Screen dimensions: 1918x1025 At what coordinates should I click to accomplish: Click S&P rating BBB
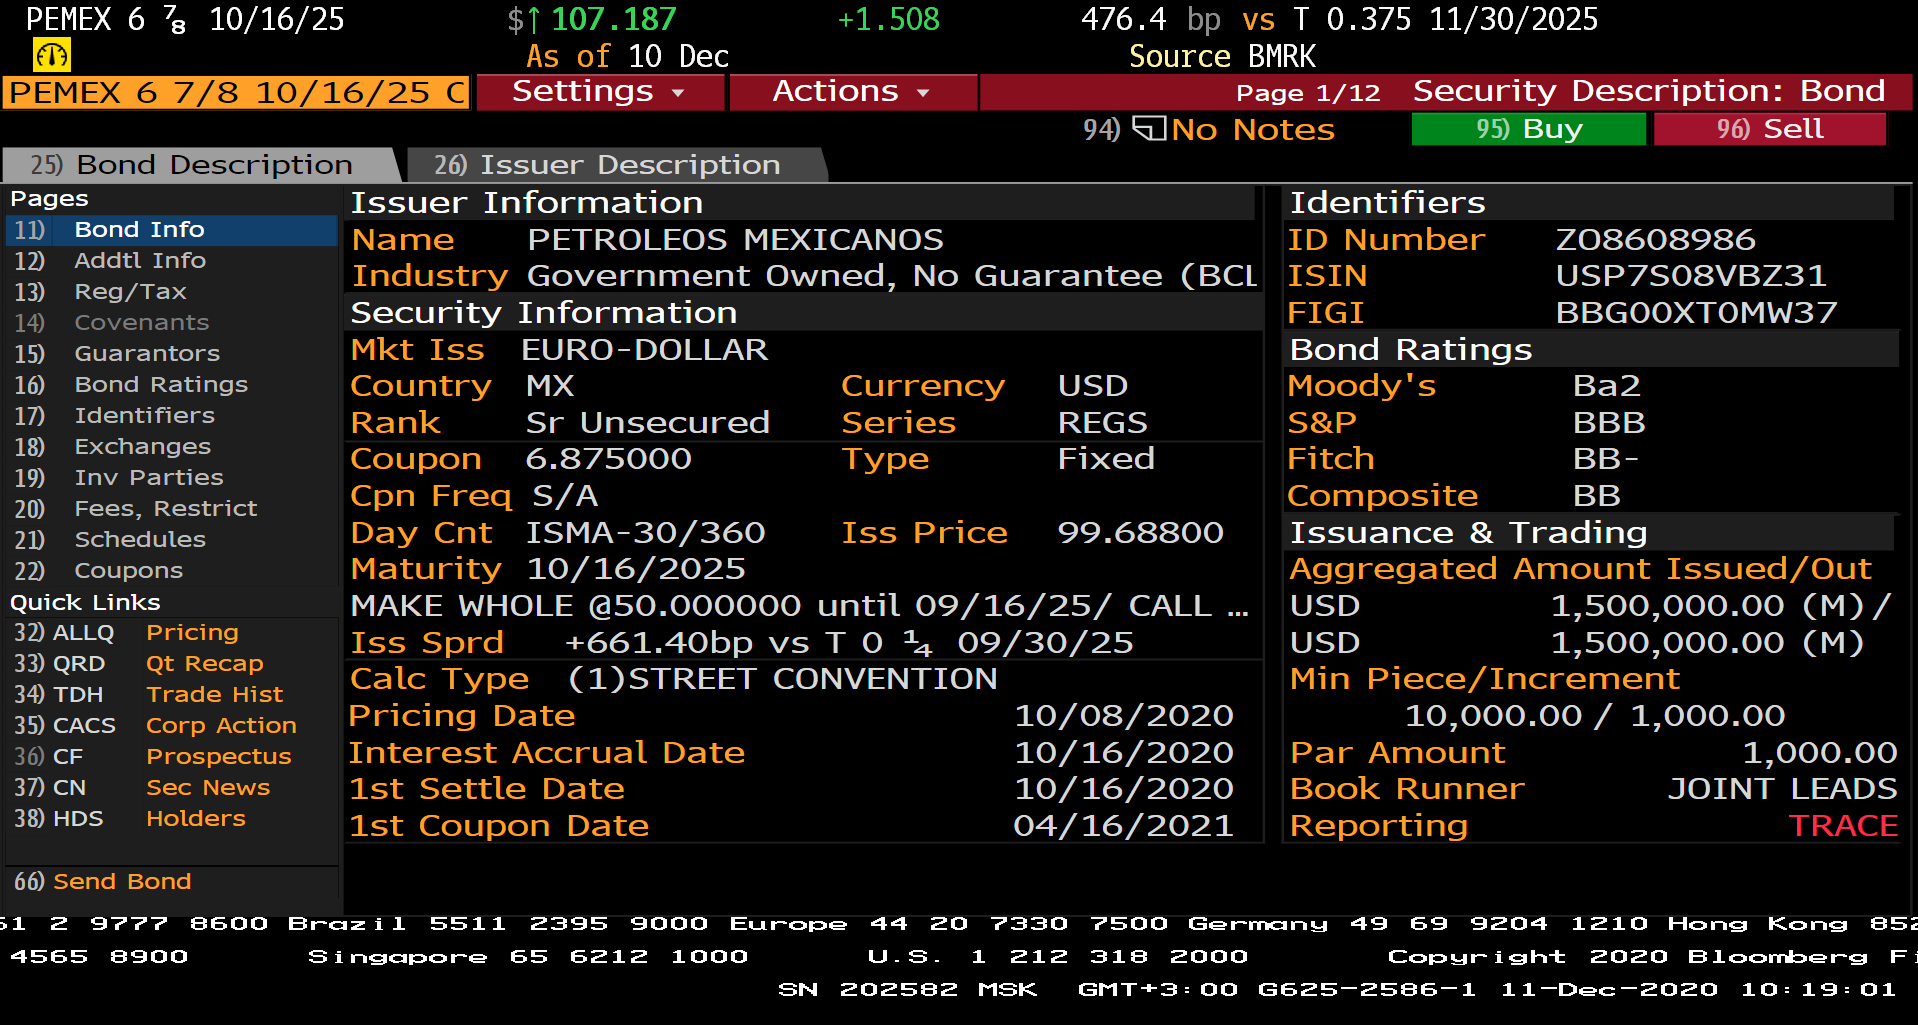[1608, 423]
